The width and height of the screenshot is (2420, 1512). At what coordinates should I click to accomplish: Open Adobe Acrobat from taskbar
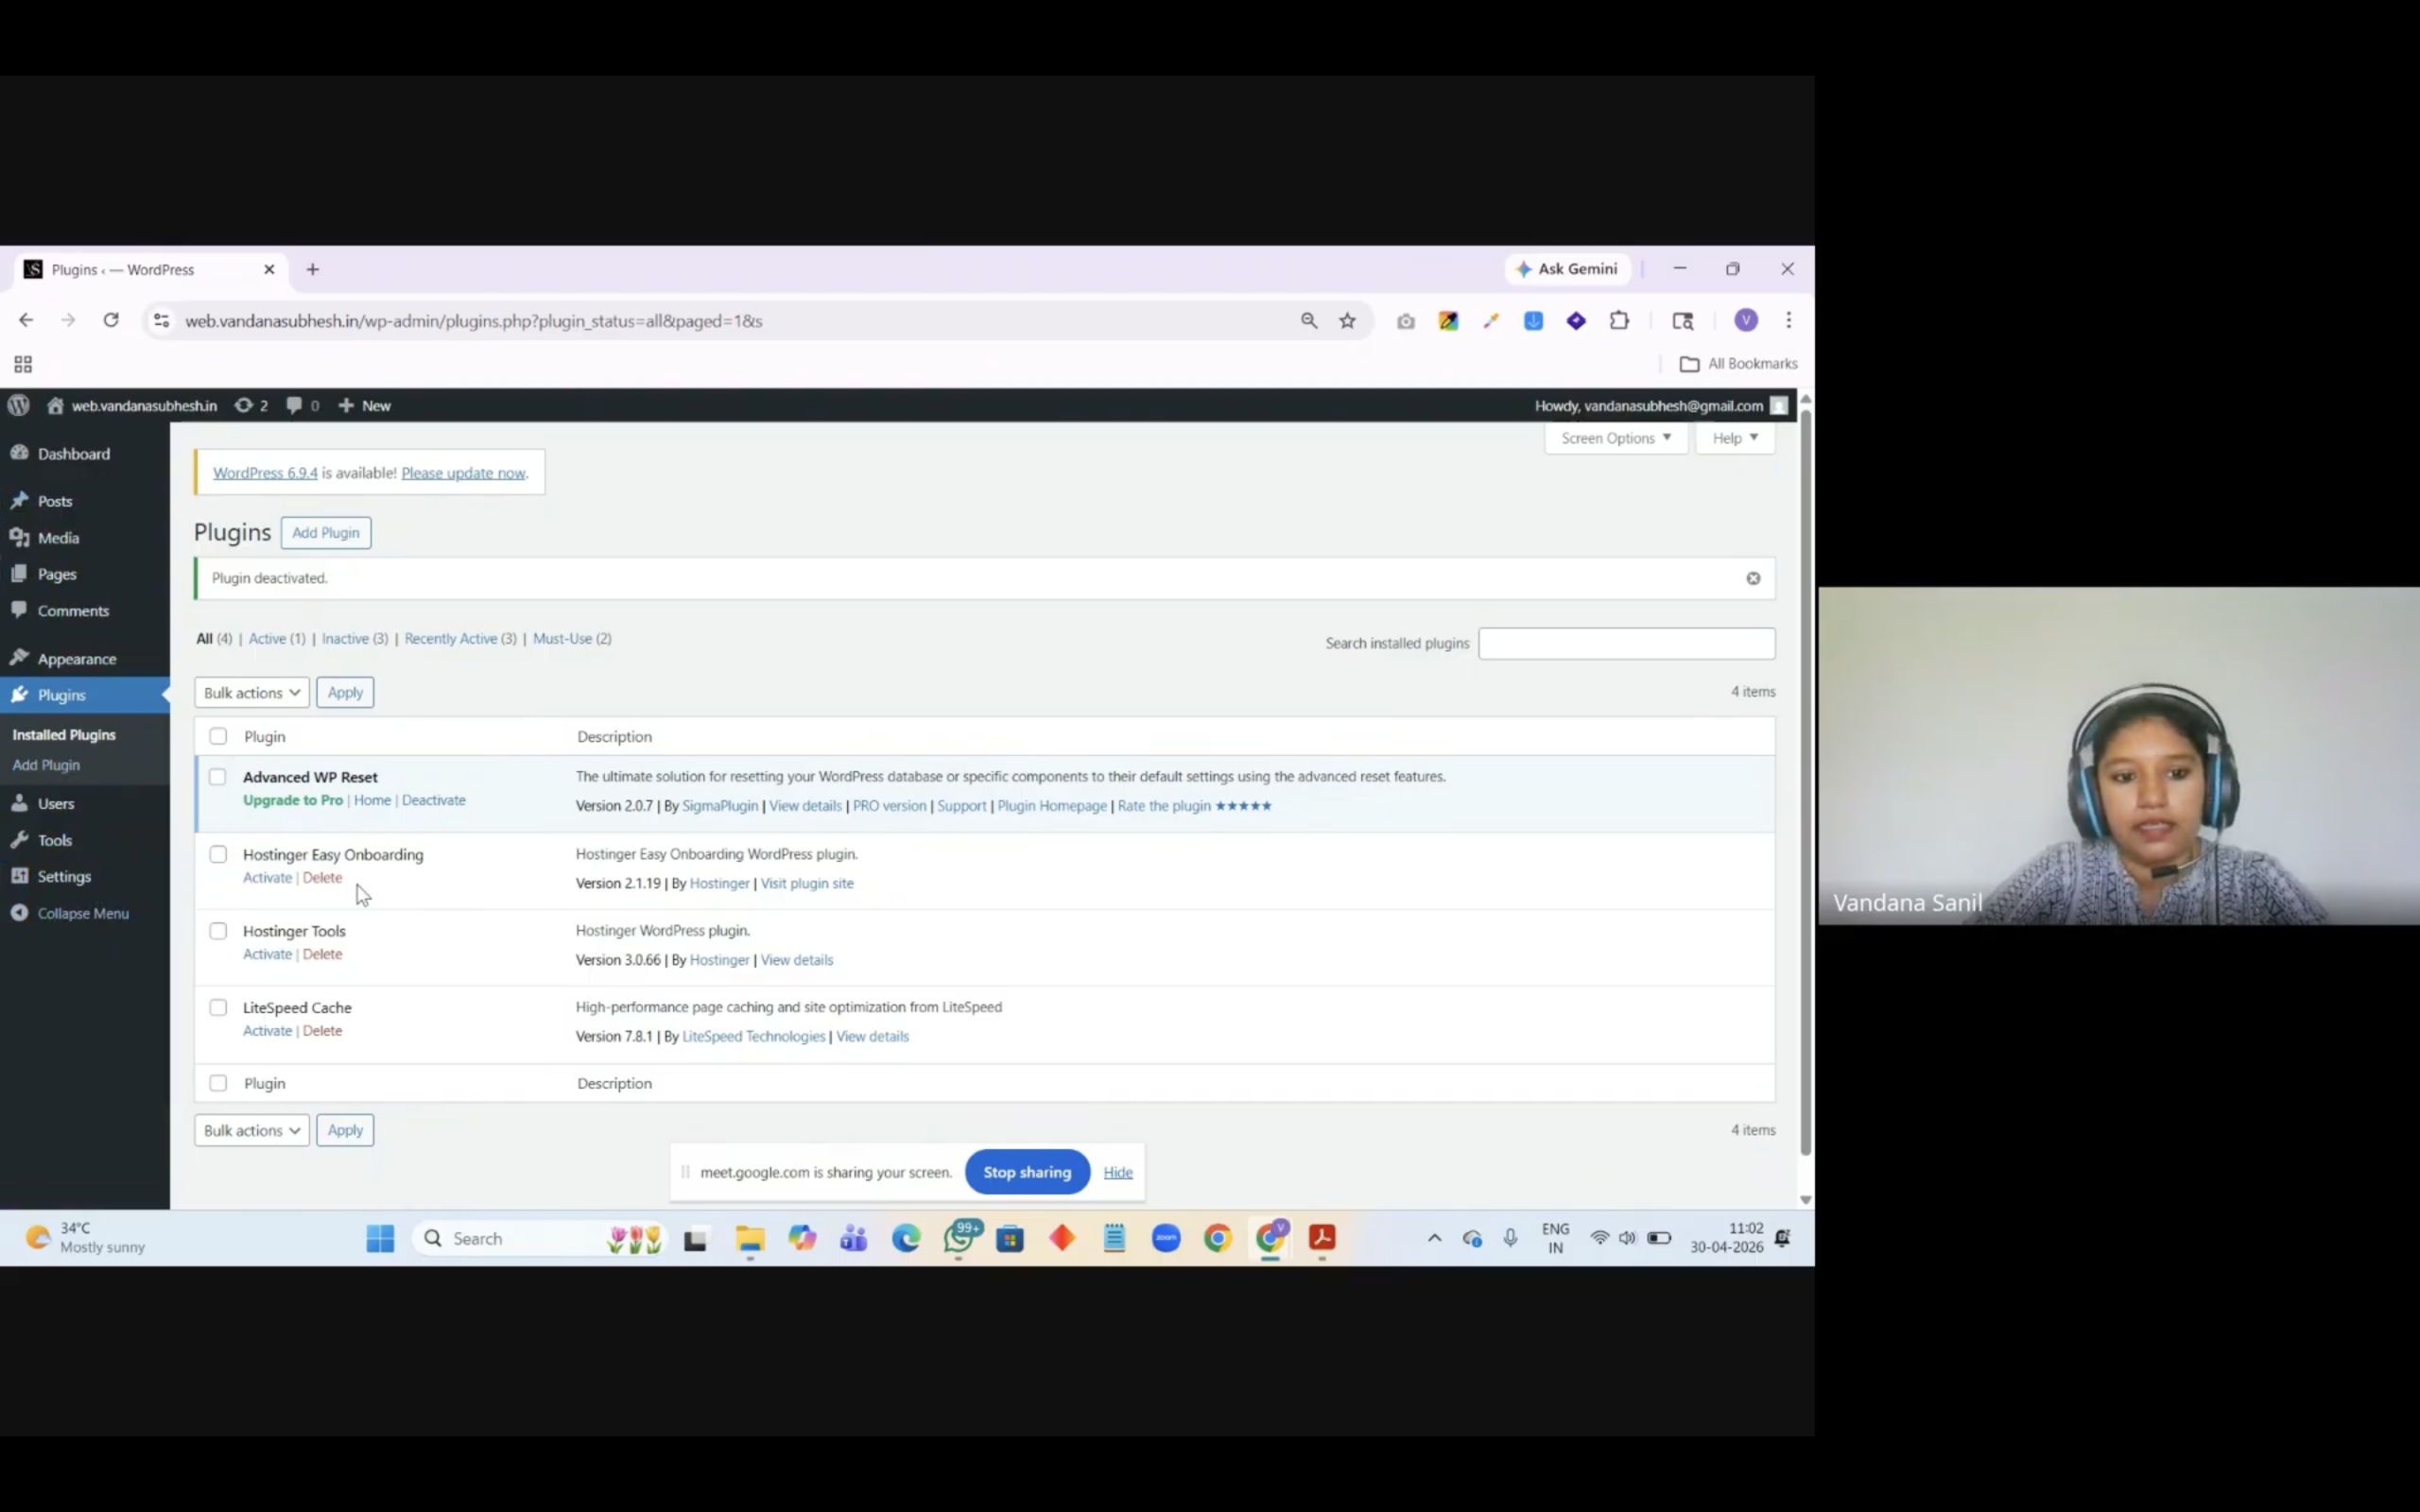tap(1322, 1238)
